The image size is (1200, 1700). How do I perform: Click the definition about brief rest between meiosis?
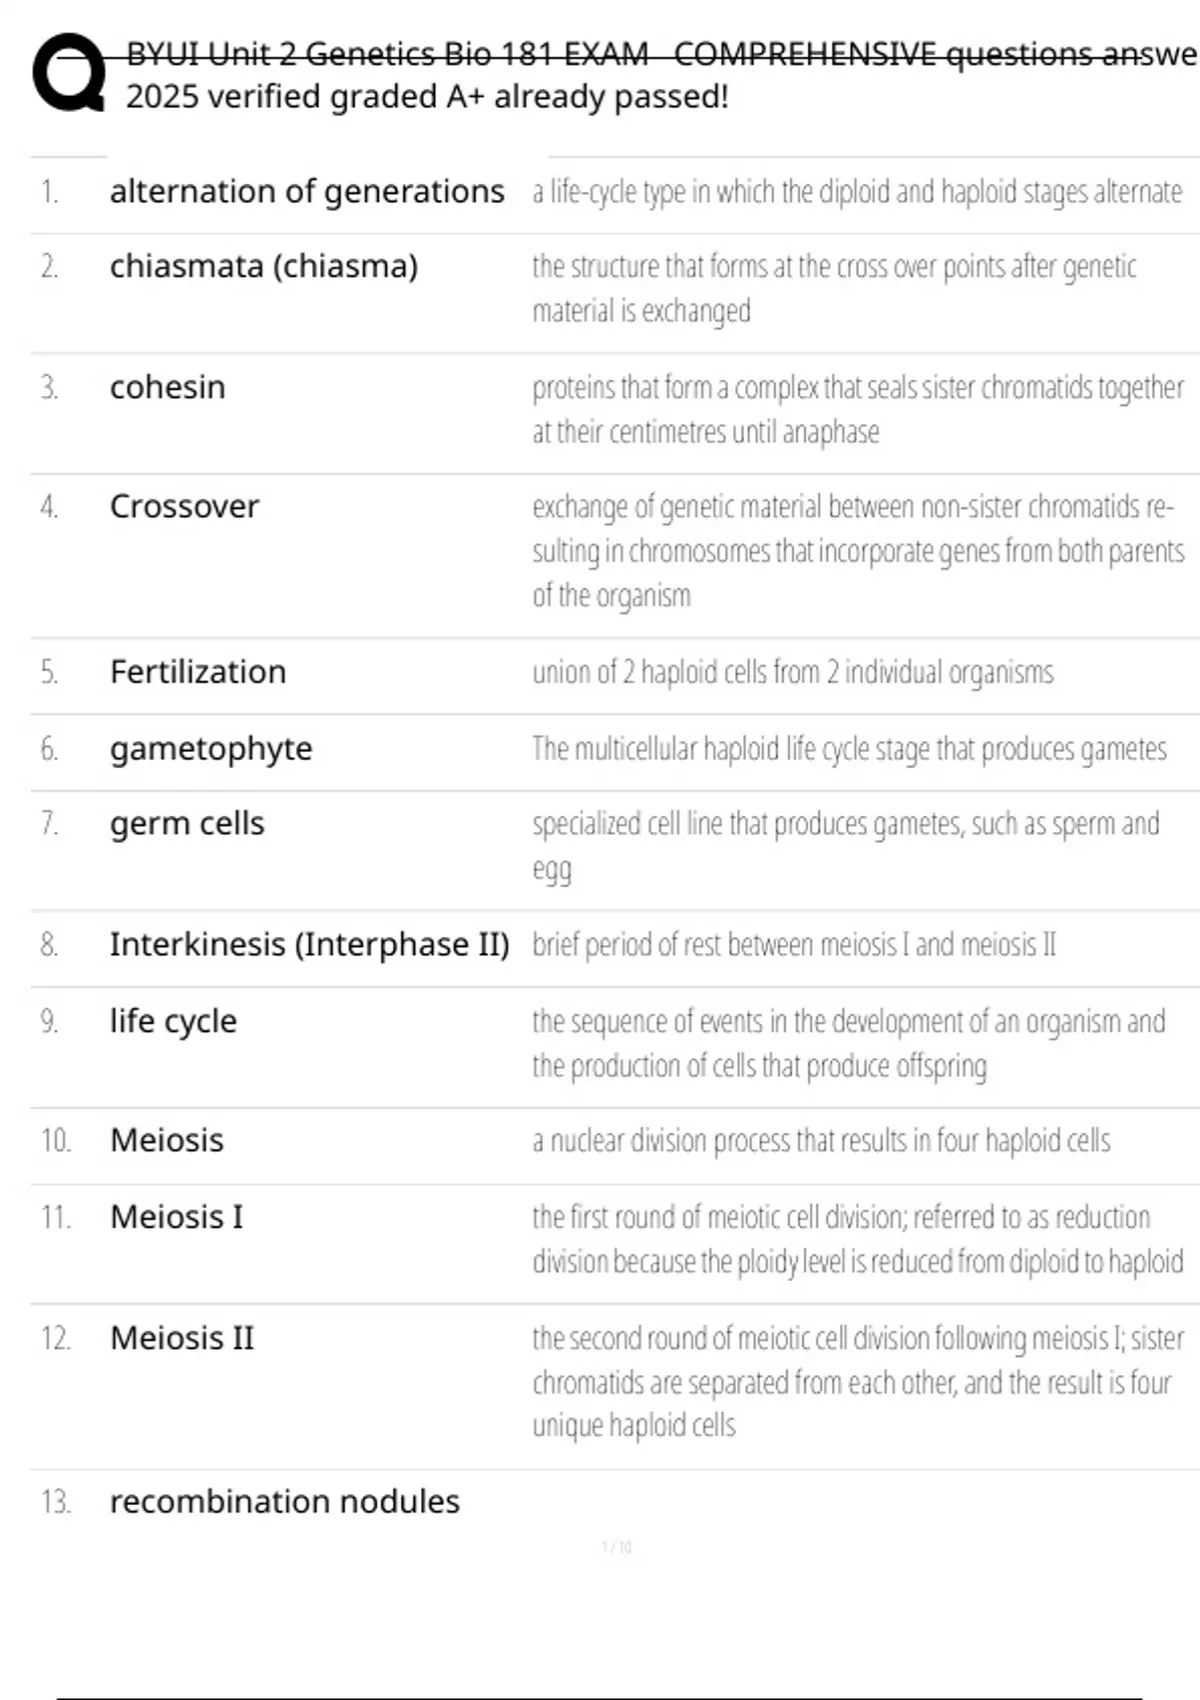pos(794,944)
